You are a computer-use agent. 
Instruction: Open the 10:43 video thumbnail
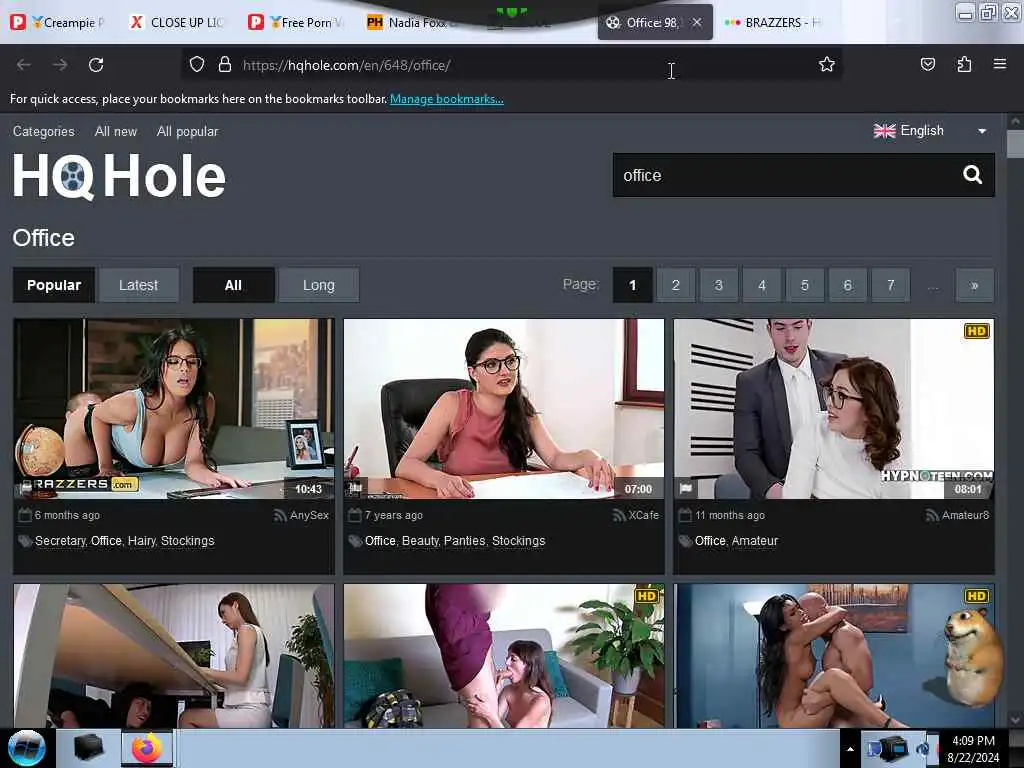point(174,409)
